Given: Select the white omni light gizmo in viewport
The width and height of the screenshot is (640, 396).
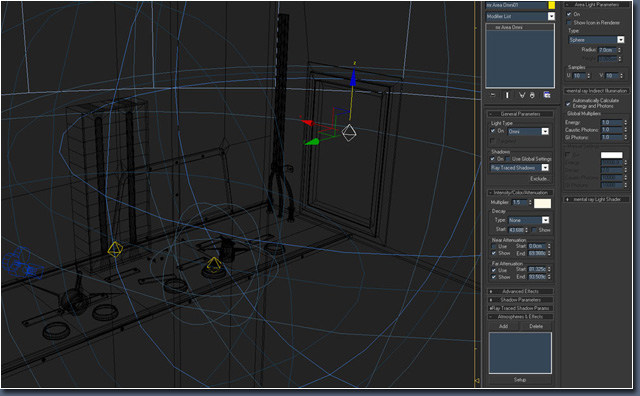Looking at the screenshot, I should click(x=349, y=133).
